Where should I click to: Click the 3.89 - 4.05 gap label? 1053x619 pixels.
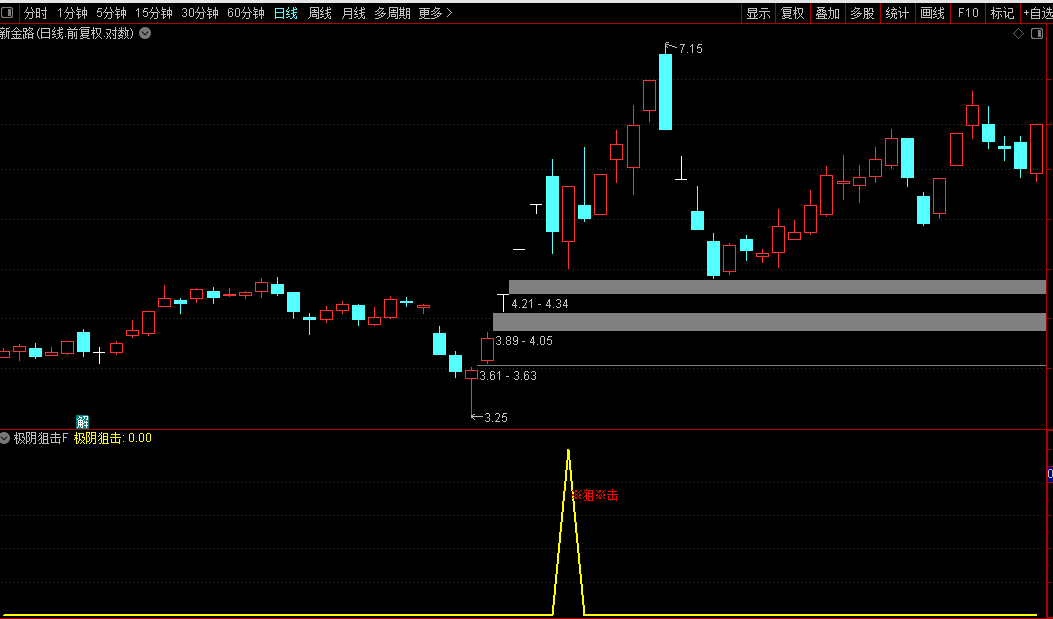coord(524,341)
